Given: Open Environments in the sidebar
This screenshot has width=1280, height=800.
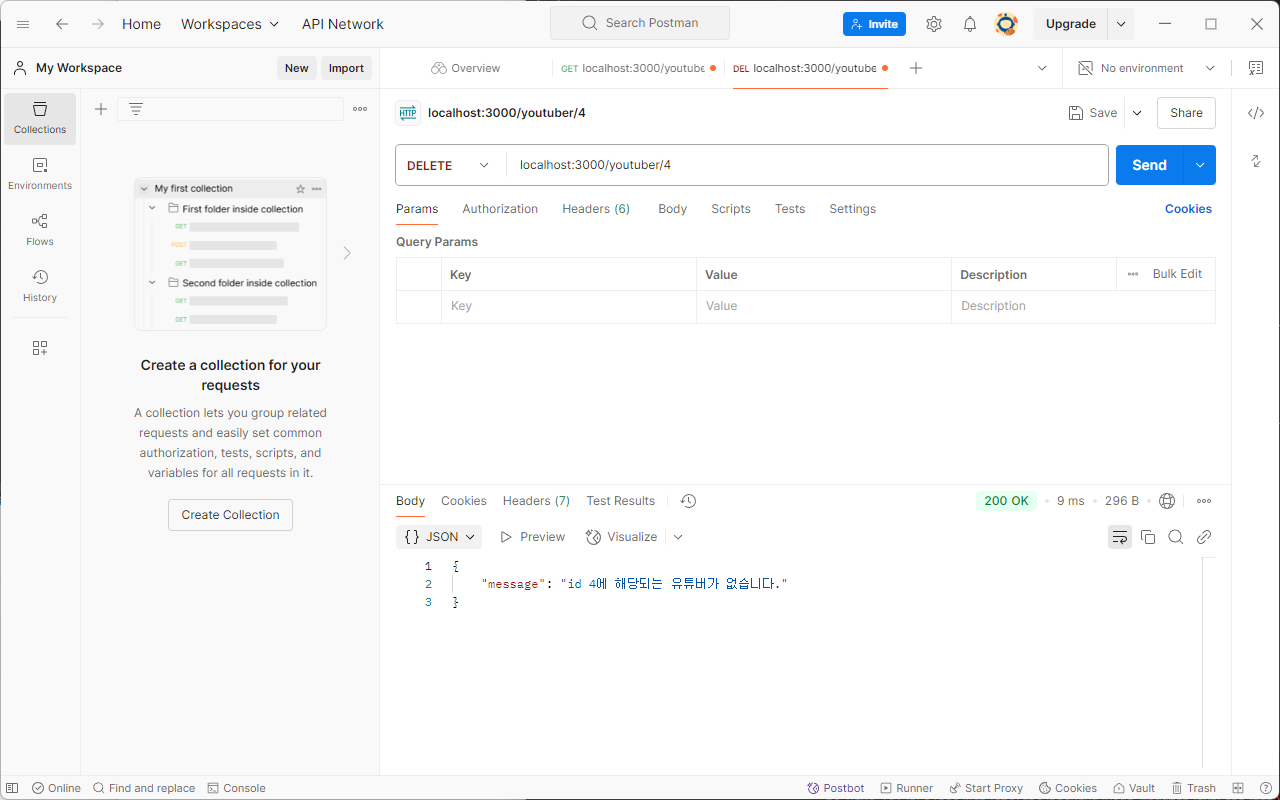Looking at the screenshot, I should coord(40,174).
